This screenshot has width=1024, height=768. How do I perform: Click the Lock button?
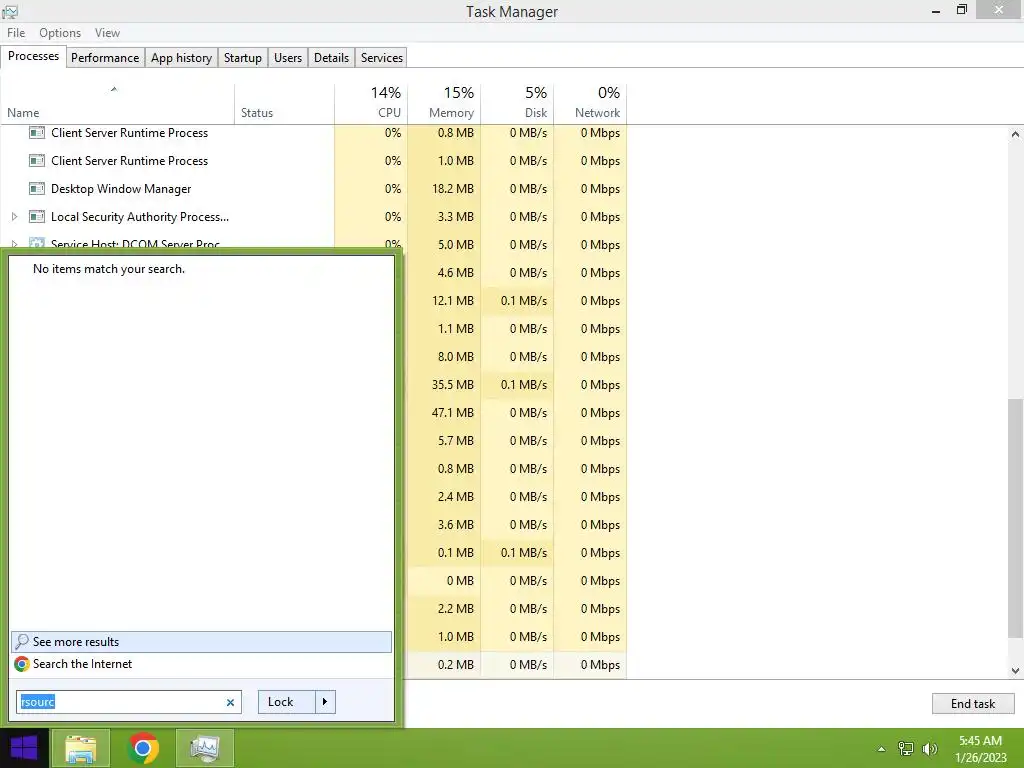[x=287, y=702]
